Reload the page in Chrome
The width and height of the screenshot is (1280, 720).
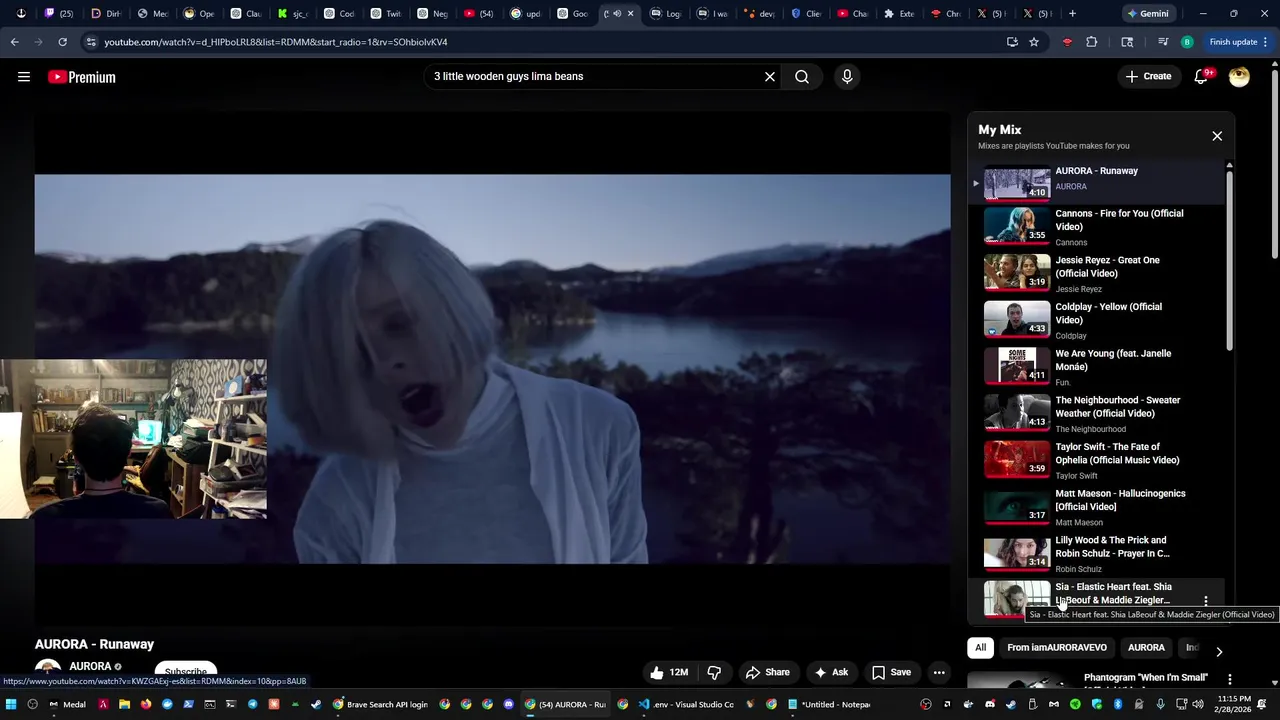click(x=62, y=42)
